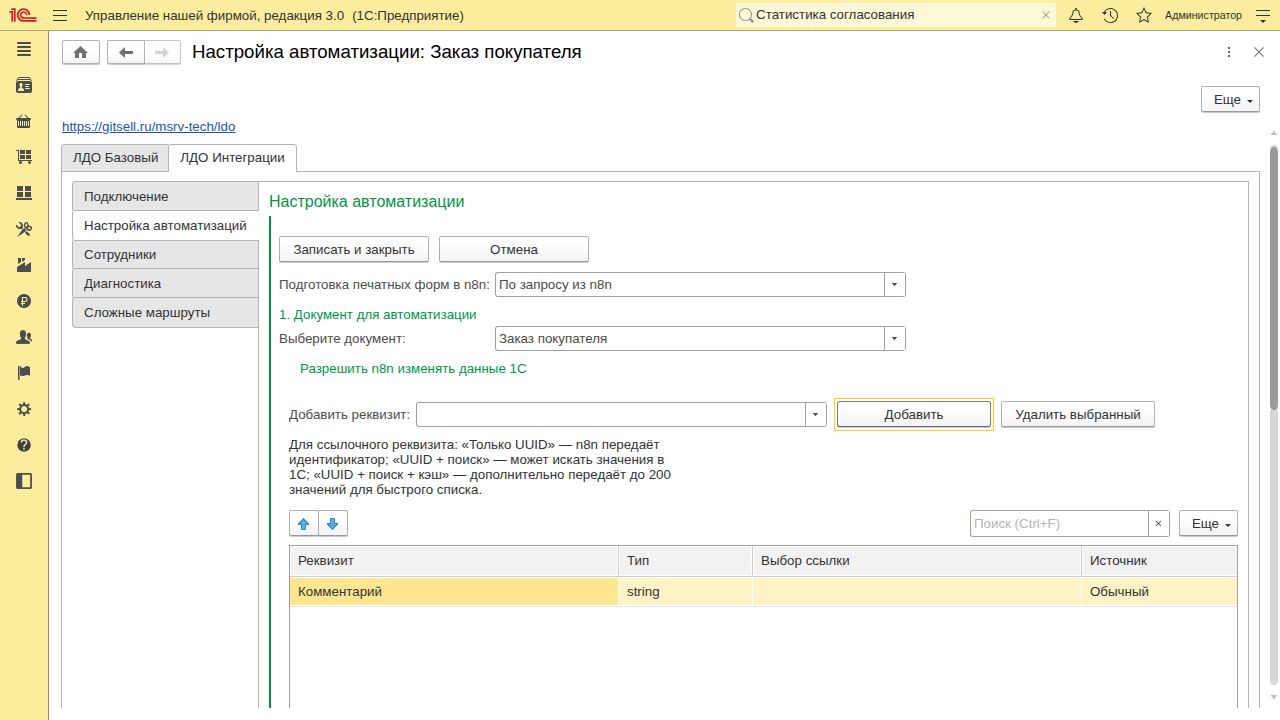The image size is (1280, 720).
Task: Open the table's Еще menu
Action: click(x=1208, y=523)
